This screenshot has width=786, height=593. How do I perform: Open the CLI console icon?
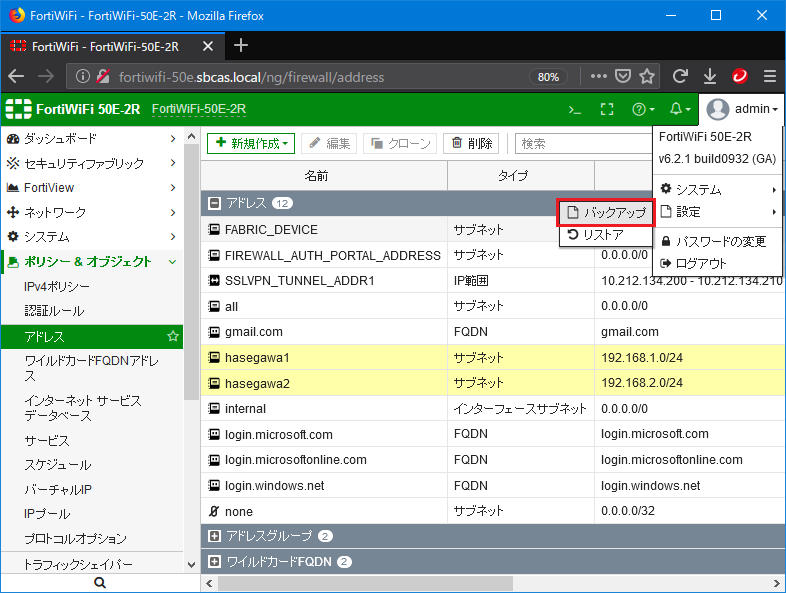coord(574,109)
